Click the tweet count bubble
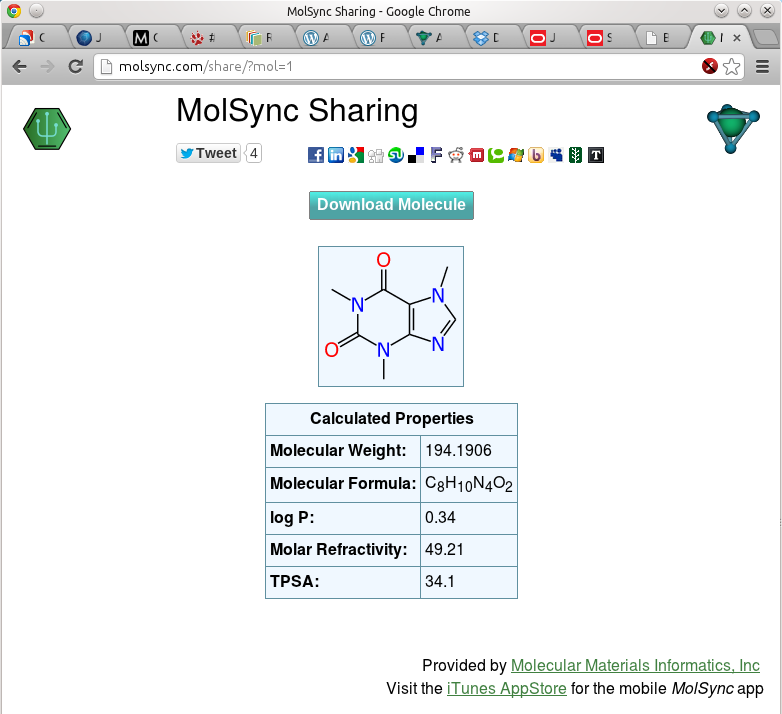This screenshot has height=714, width=782. click(254, 153)
